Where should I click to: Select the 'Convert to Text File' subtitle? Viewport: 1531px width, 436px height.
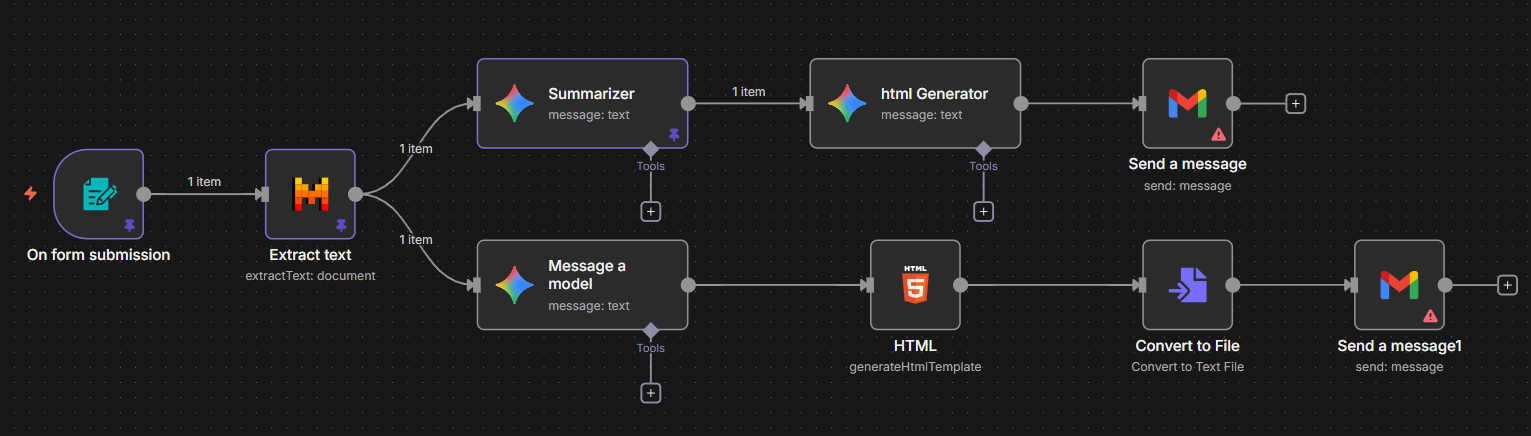tap(1187, 366)
